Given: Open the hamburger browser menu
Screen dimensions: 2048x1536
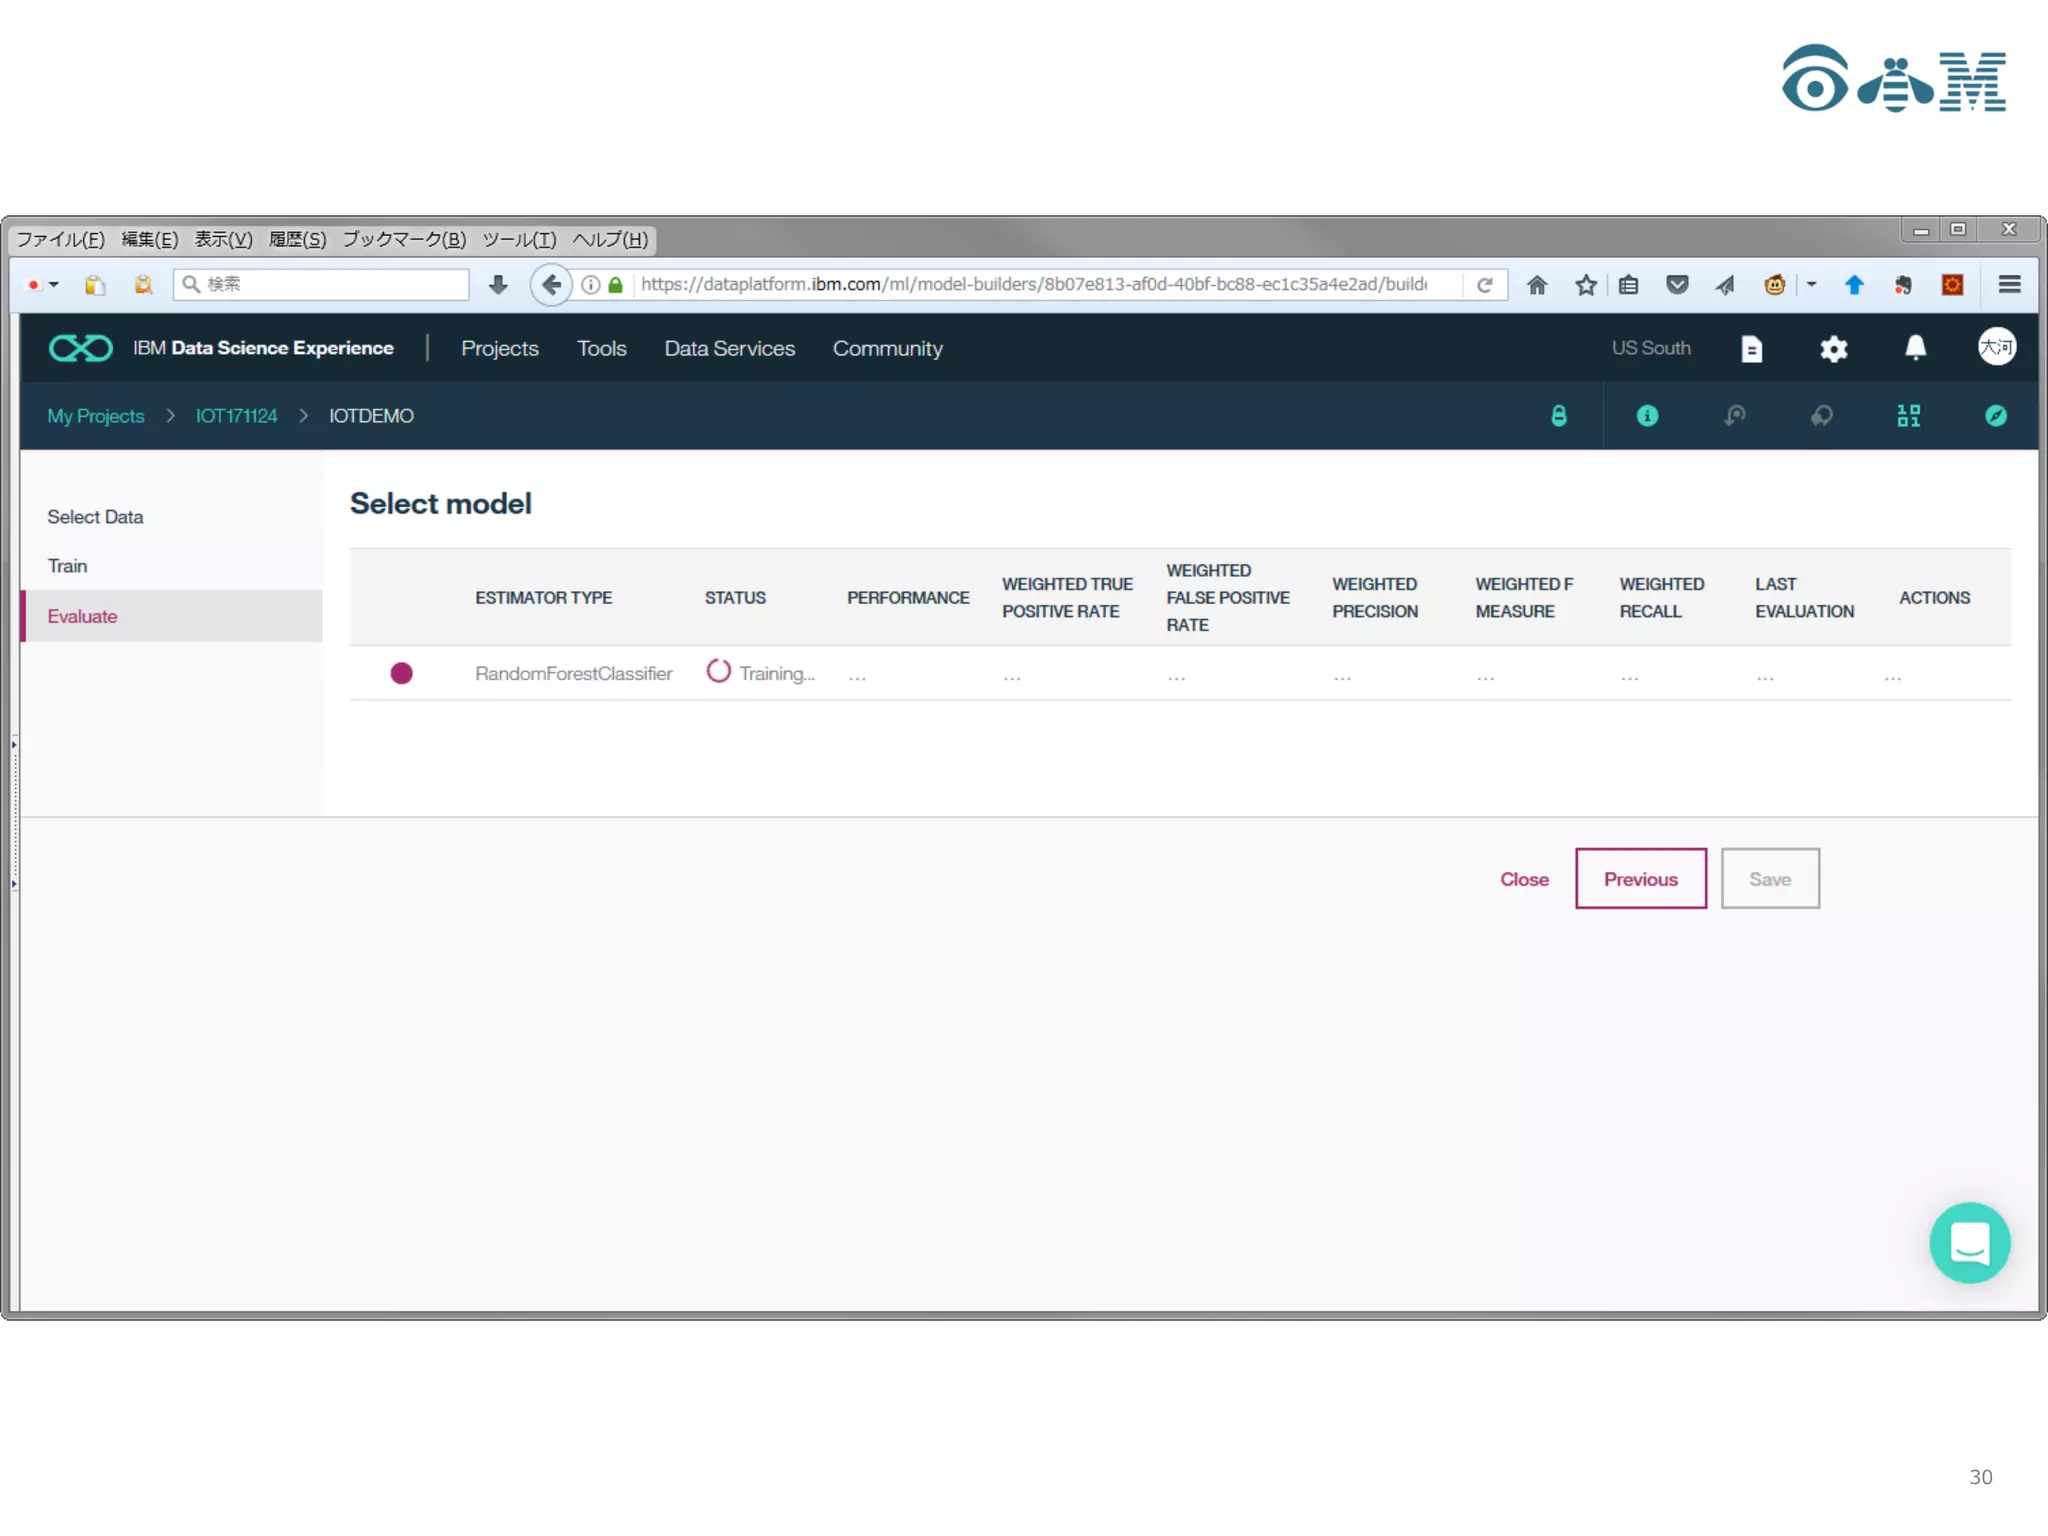Looking at the screenshot, I should coord(2009,285).
